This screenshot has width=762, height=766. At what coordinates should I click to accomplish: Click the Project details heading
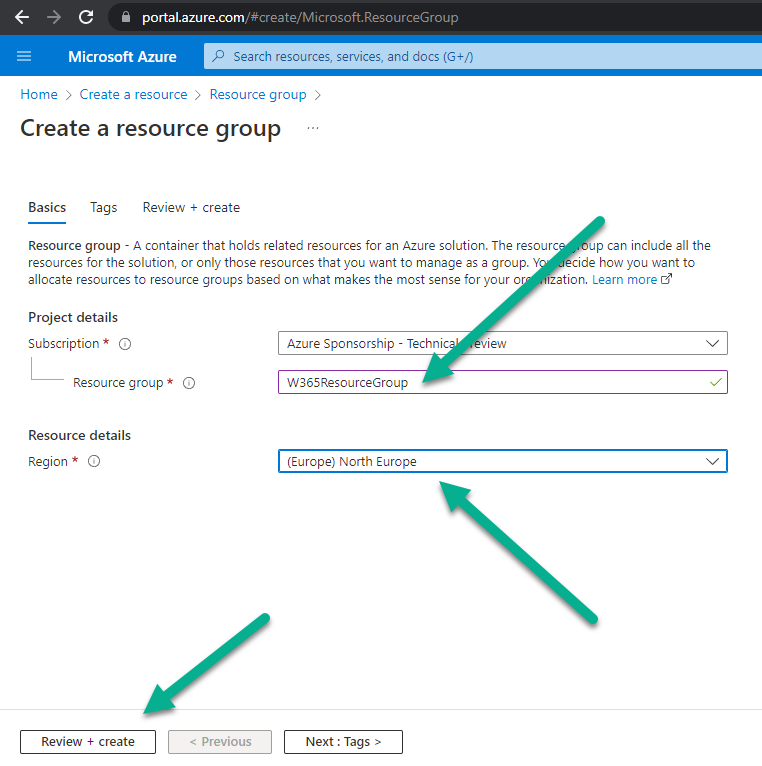pyautogui.click(x=73, y=318)
